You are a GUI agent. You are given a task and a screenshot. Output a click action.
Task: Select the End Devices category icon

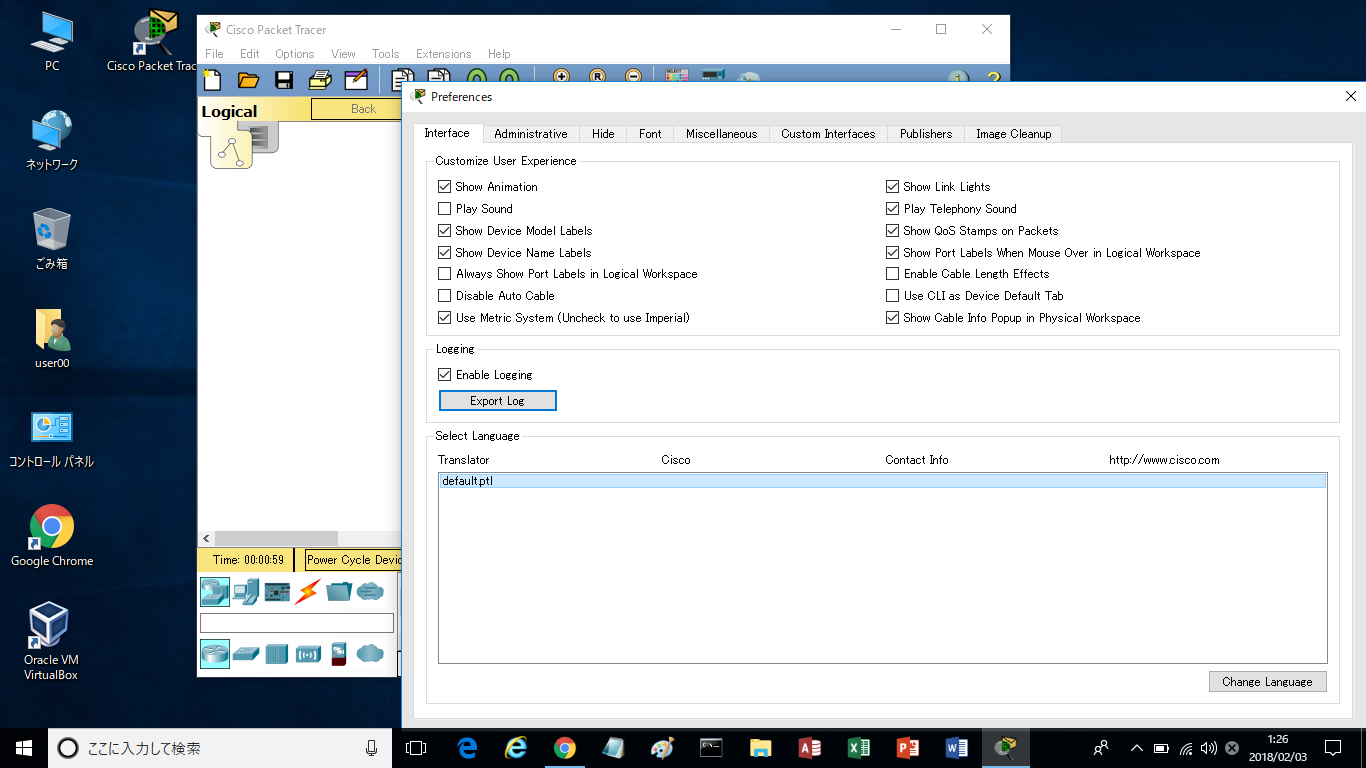coord(245,591)
